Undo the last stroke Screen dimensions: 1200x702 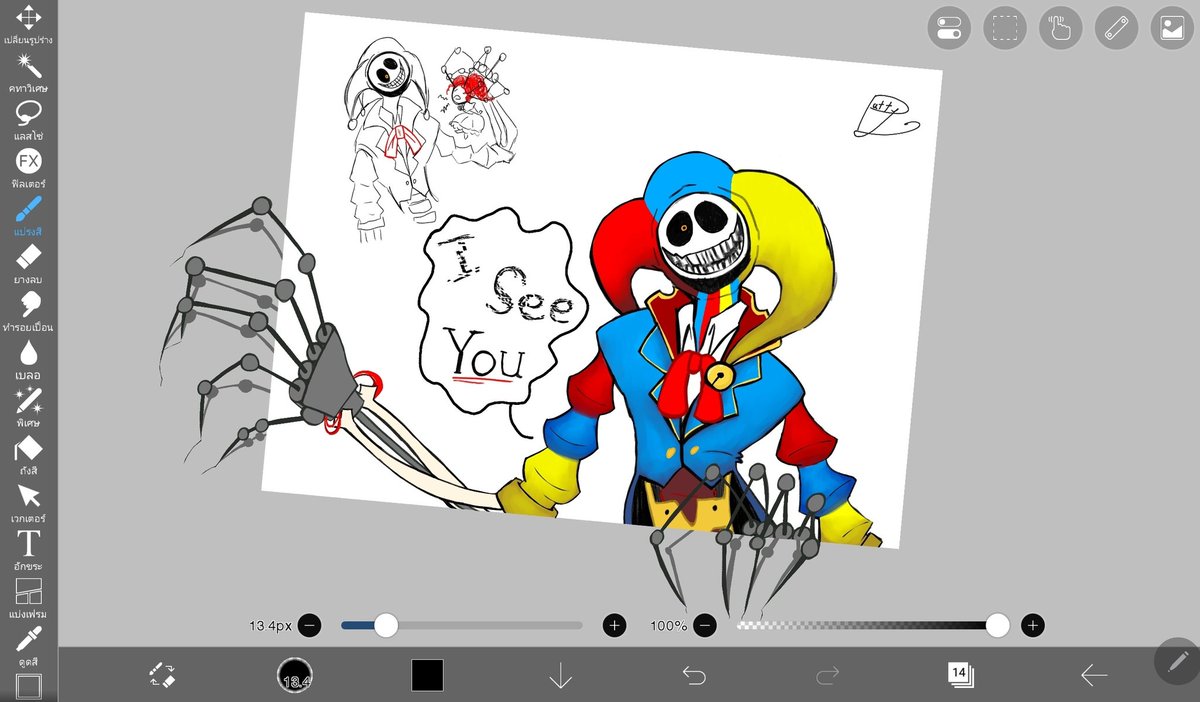click(x=694, y=675)
